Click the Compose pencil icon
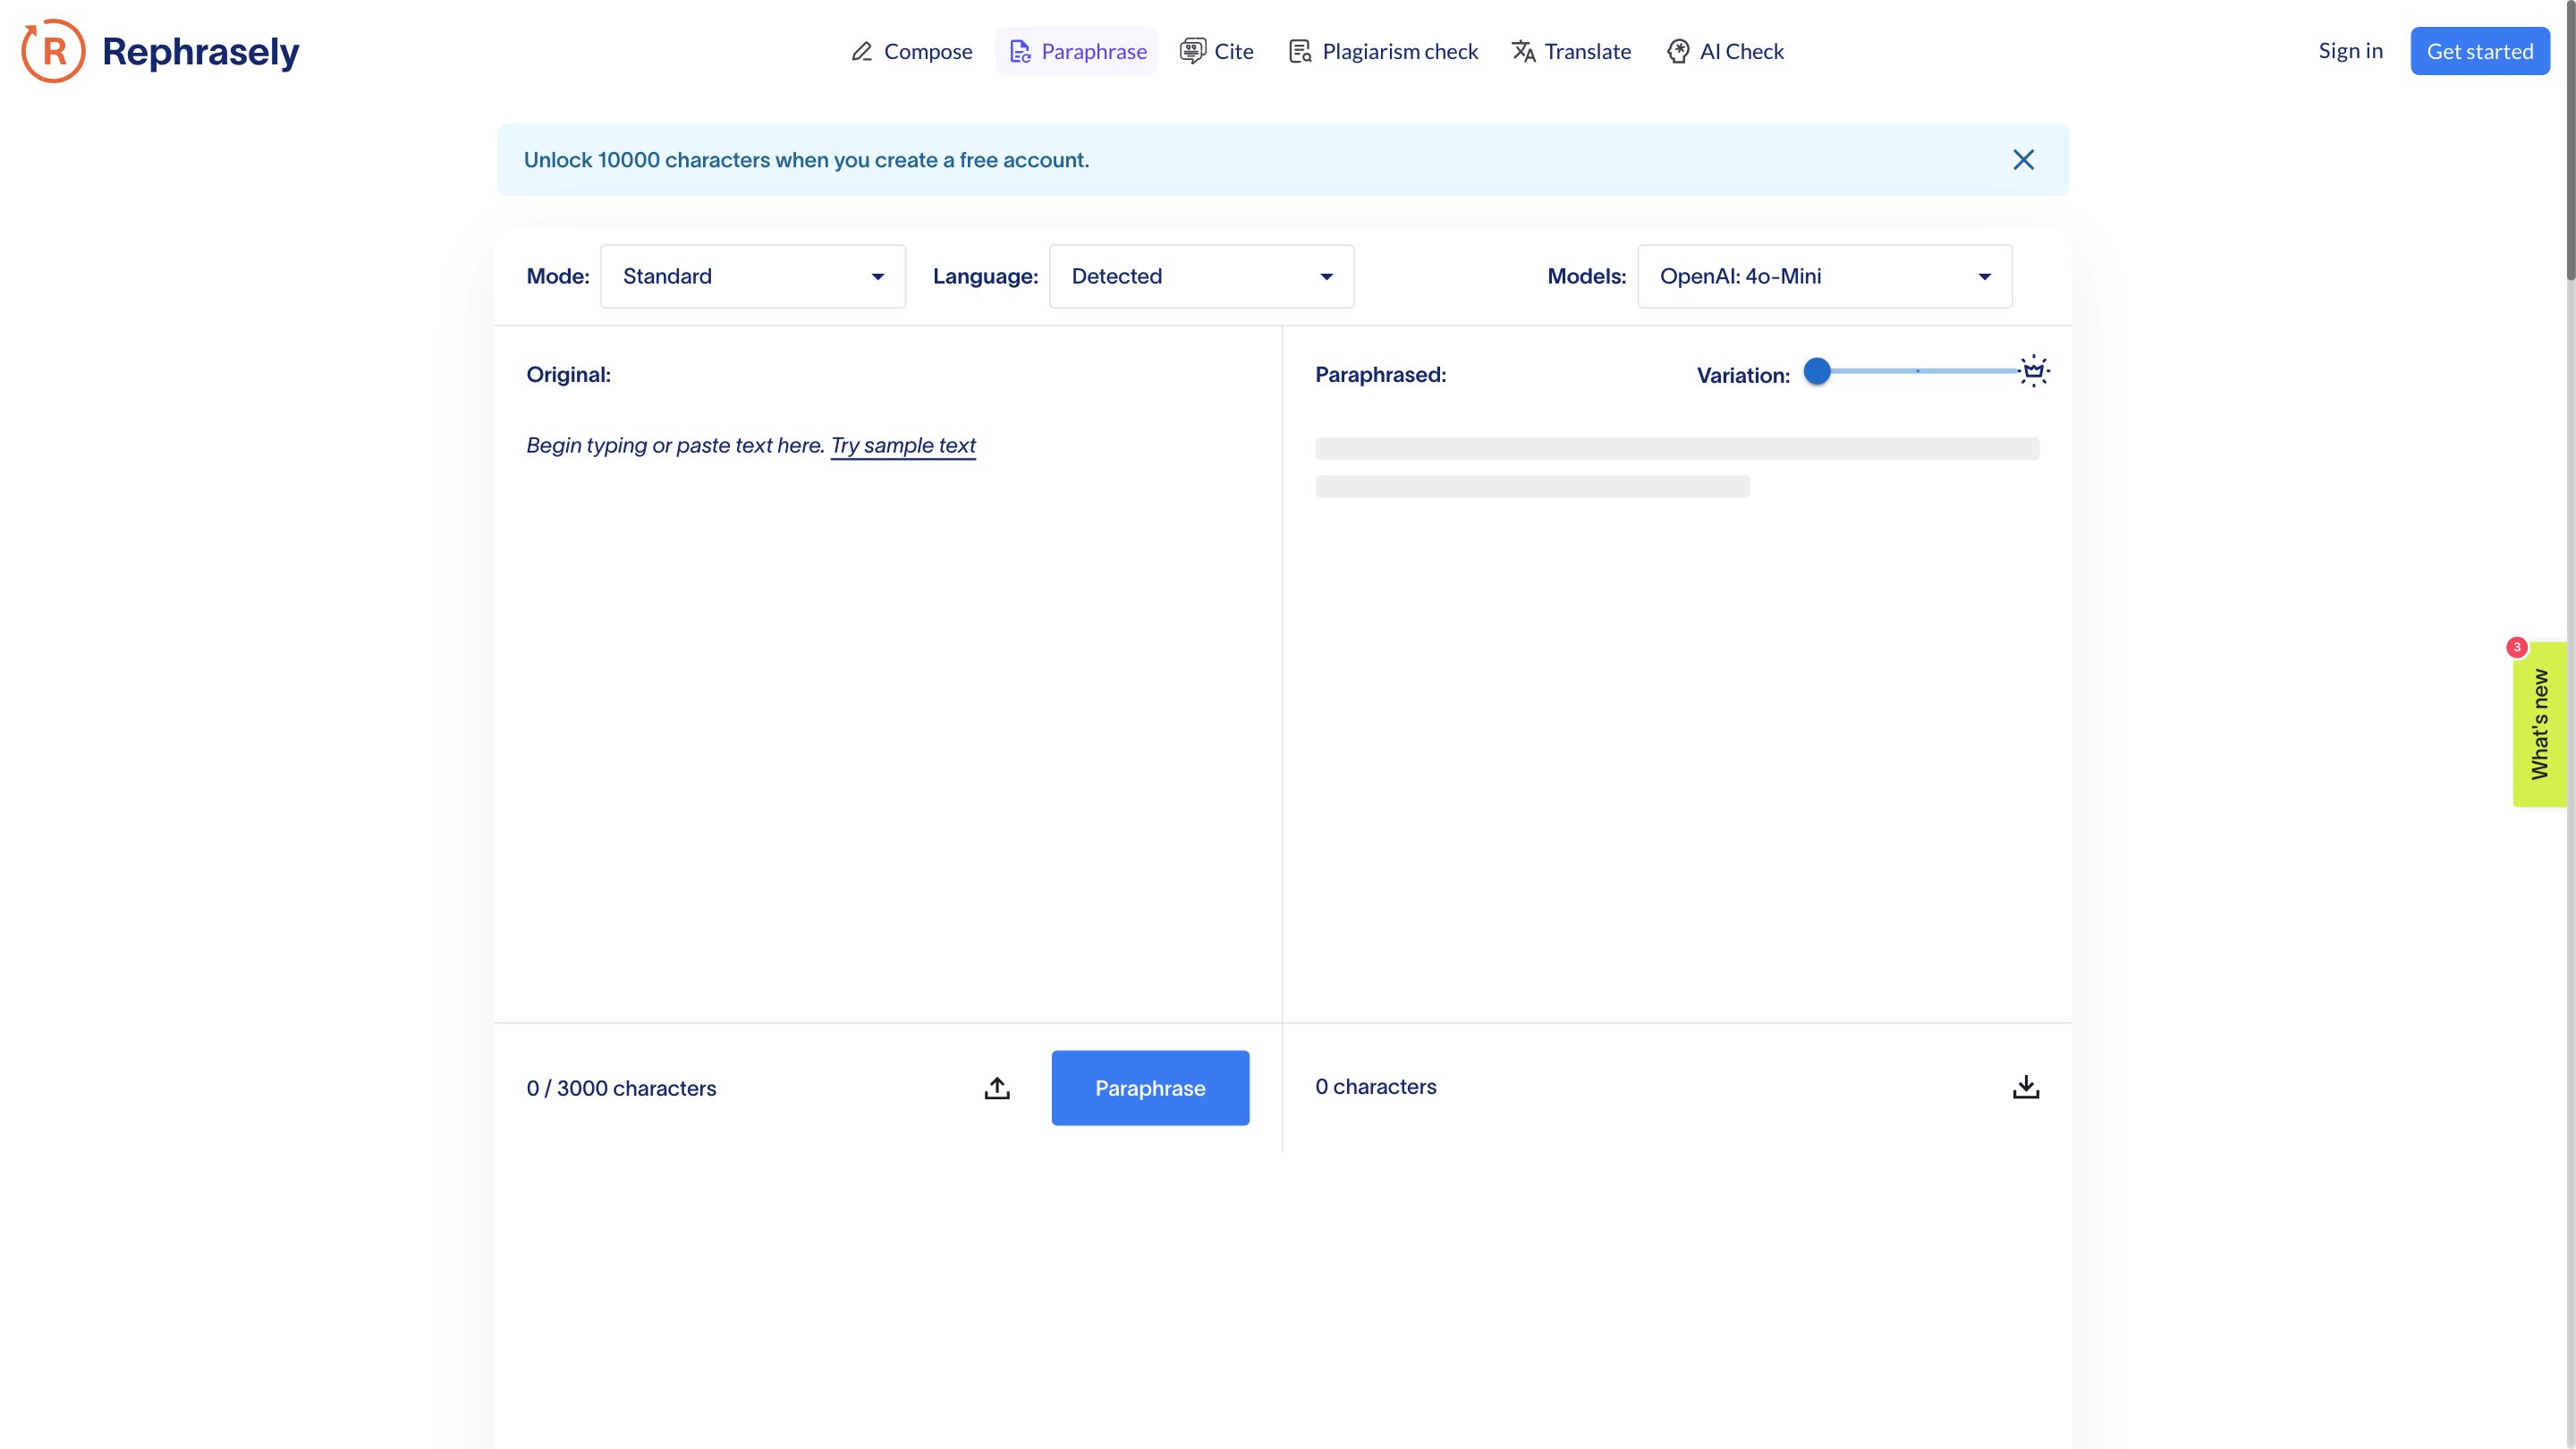 pos(862,51)
